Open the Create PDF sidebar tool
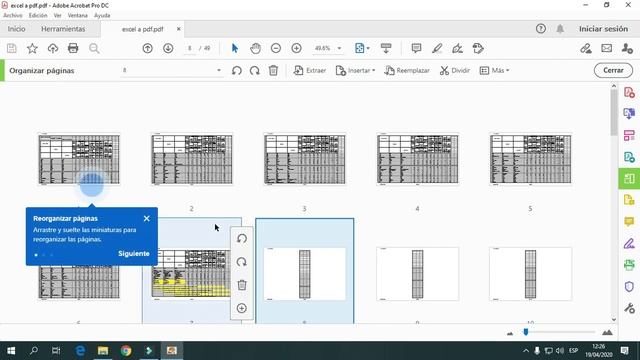Viewport: 640px width, 360px height. (x=629, y=92)
